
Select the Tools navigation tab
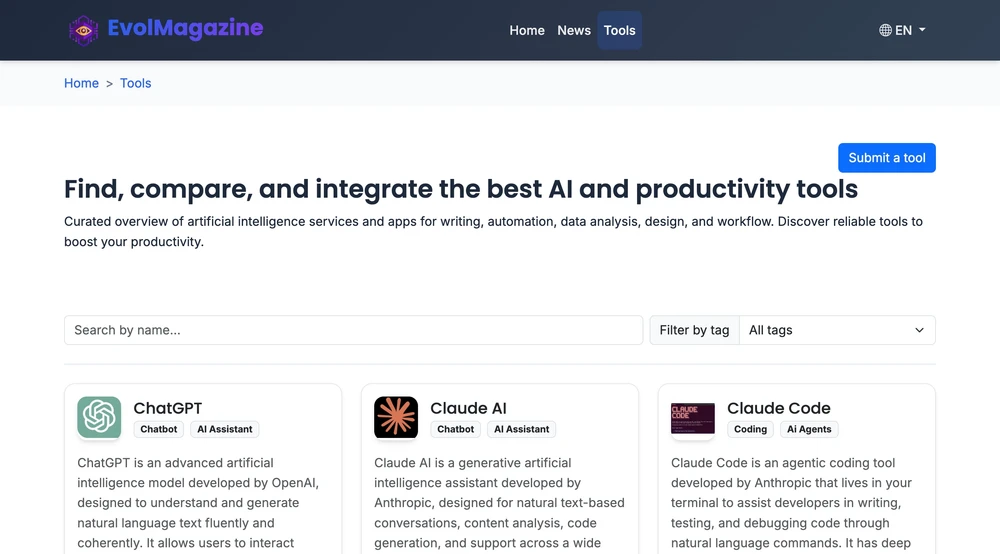(x=619, y=30)
